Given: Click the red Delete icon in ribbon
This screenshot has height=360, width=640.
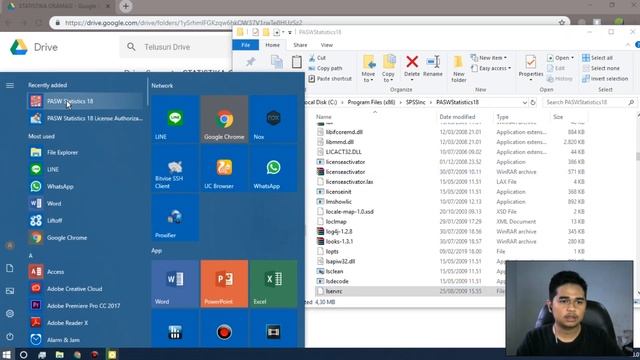Looking at the screenshot, I should pyautogui.click(x=412, y=62).
